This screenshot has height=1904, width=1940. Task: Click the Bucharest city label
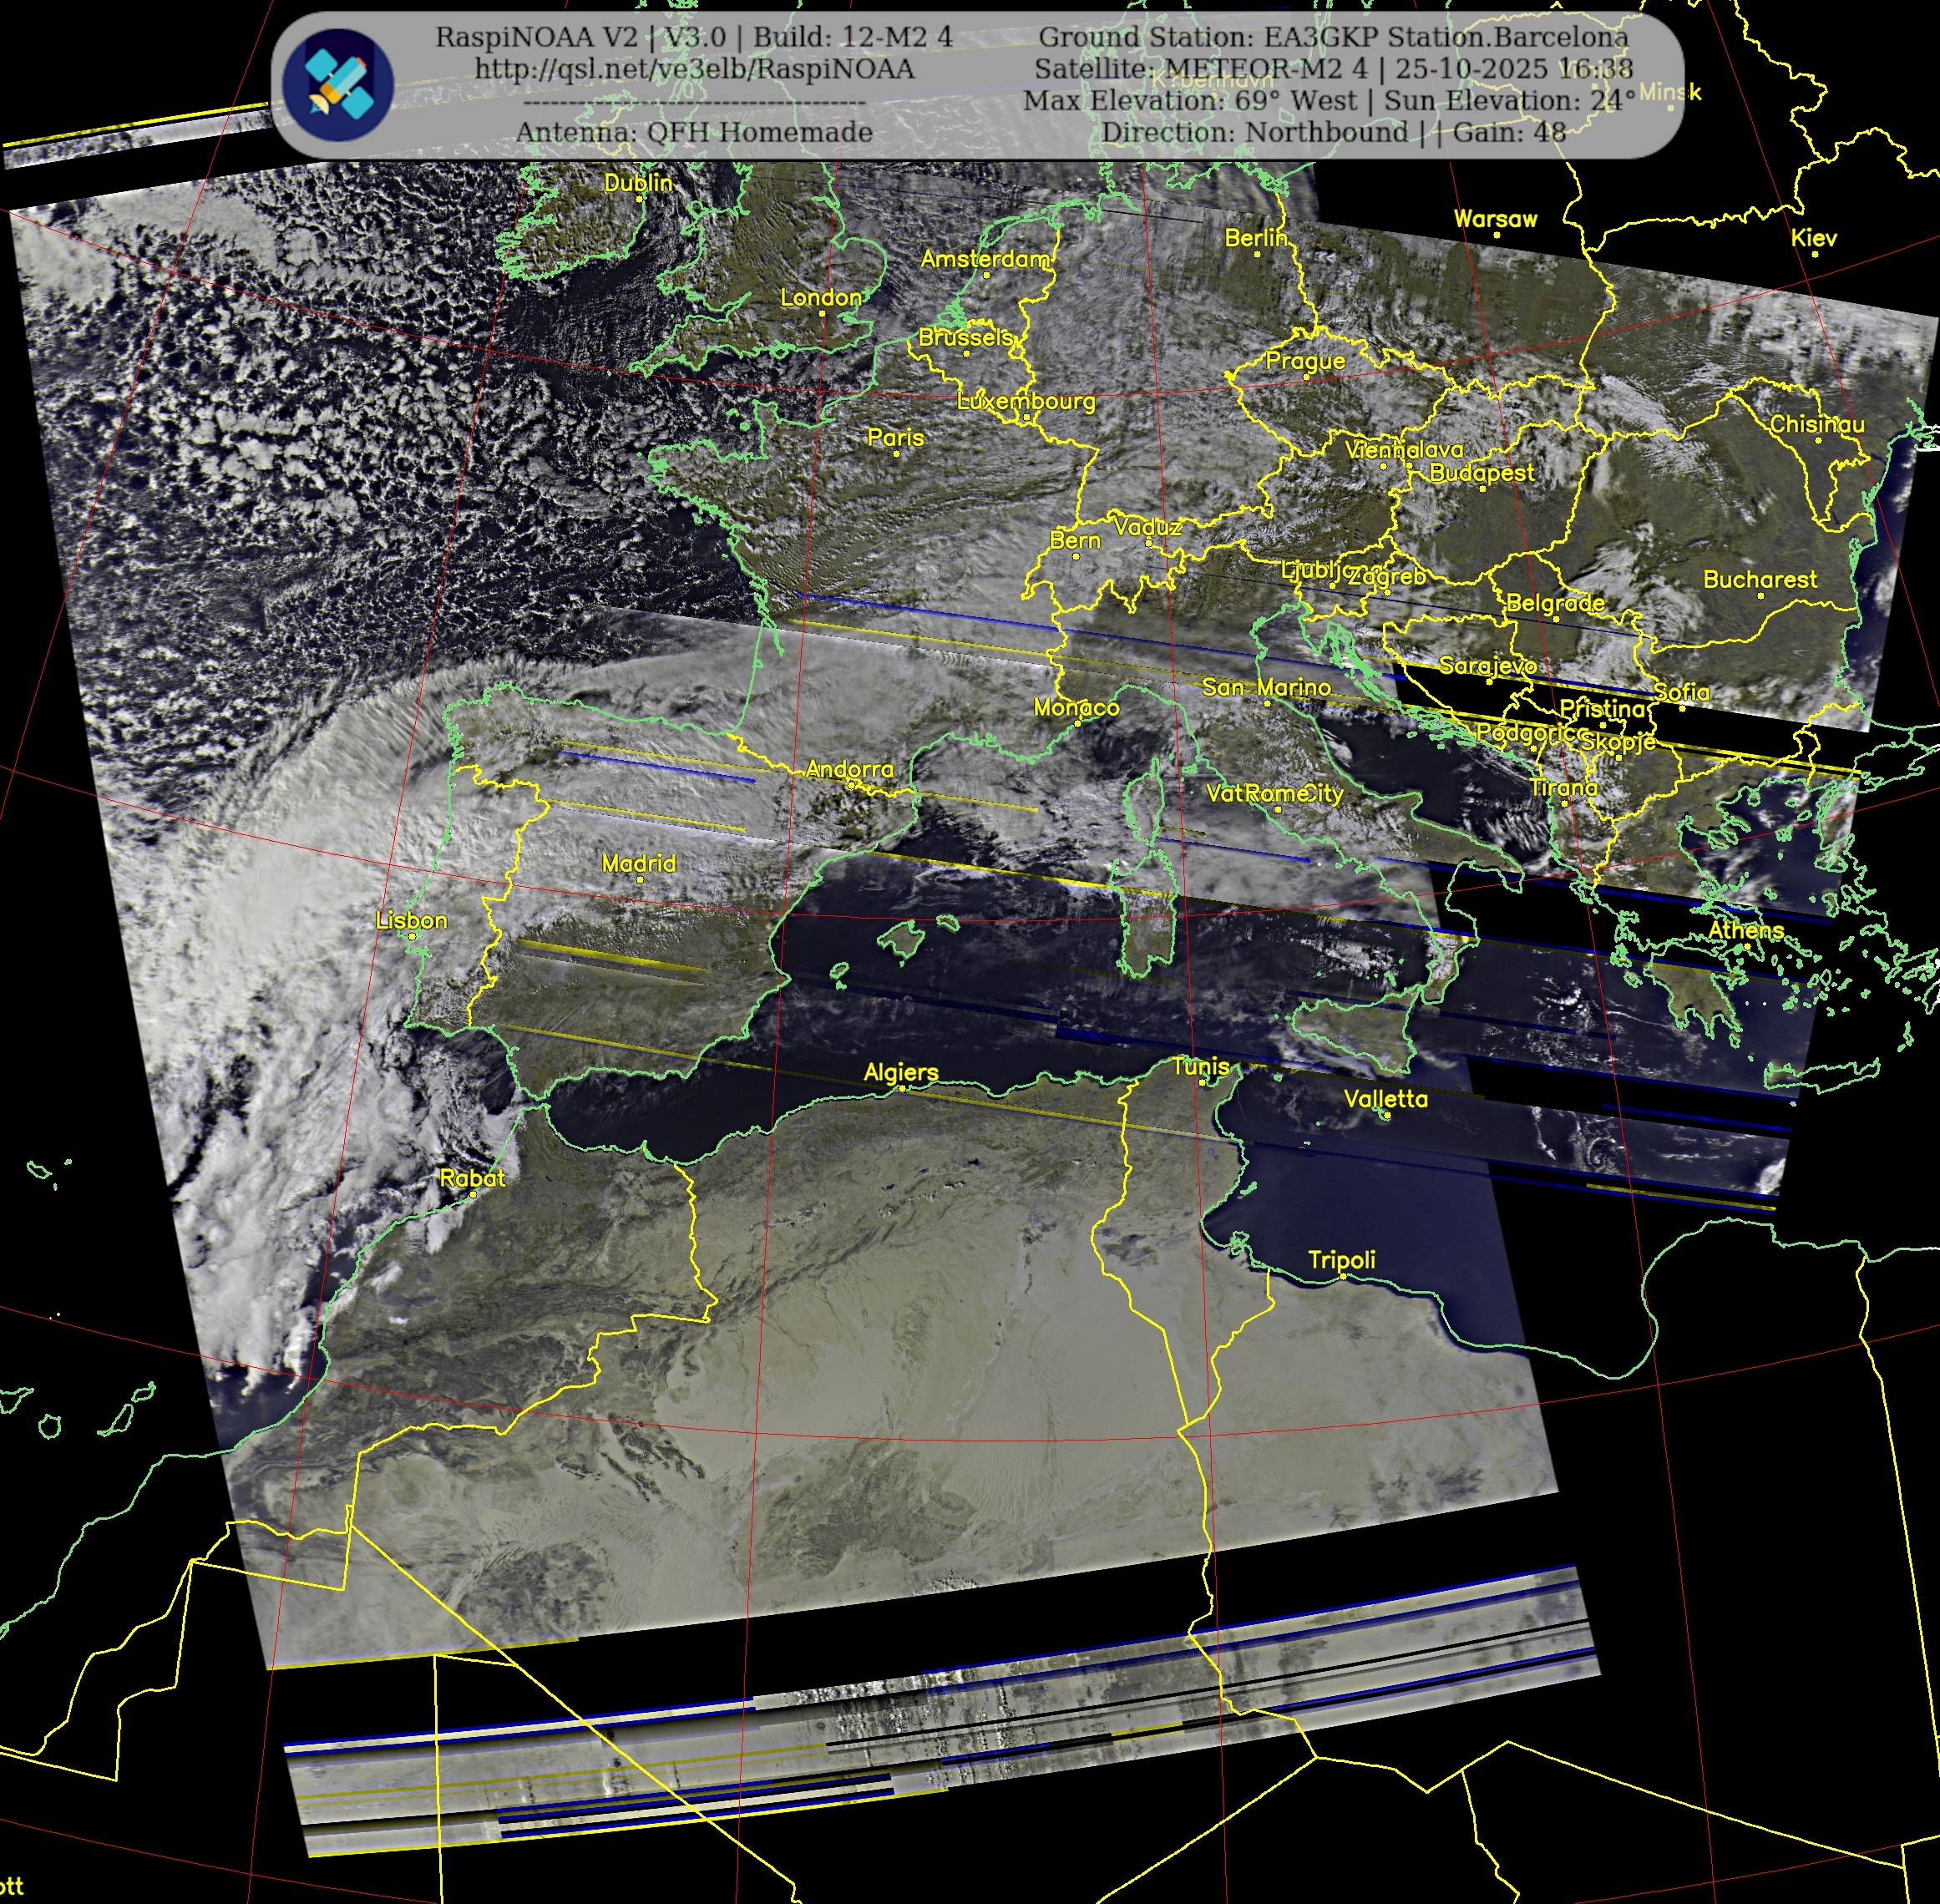coord(1760,579)
